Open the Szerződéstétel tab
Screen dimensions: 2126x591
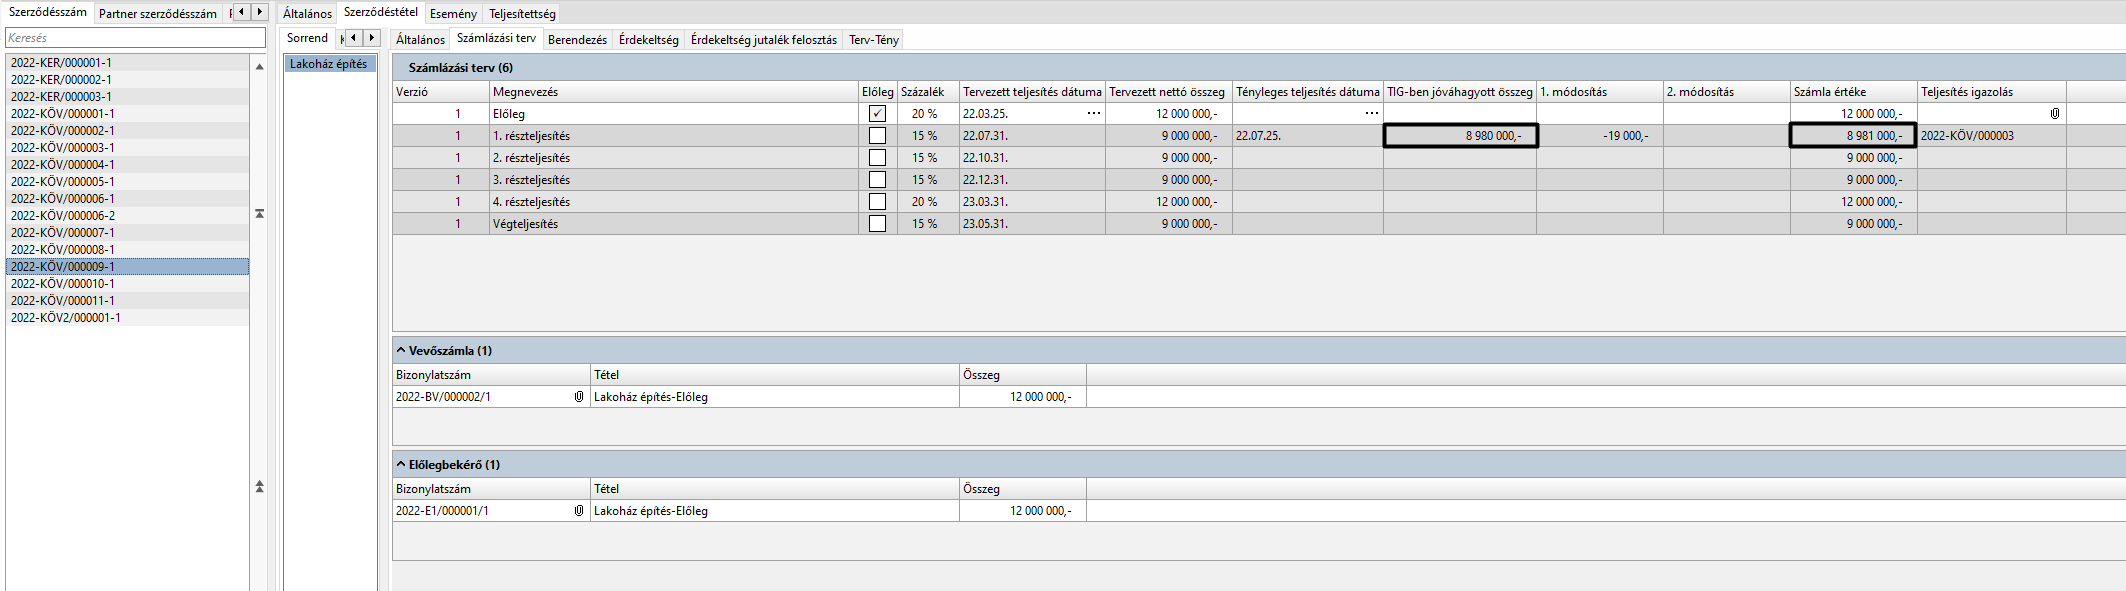pyautogui.click(x=381, y=12)
